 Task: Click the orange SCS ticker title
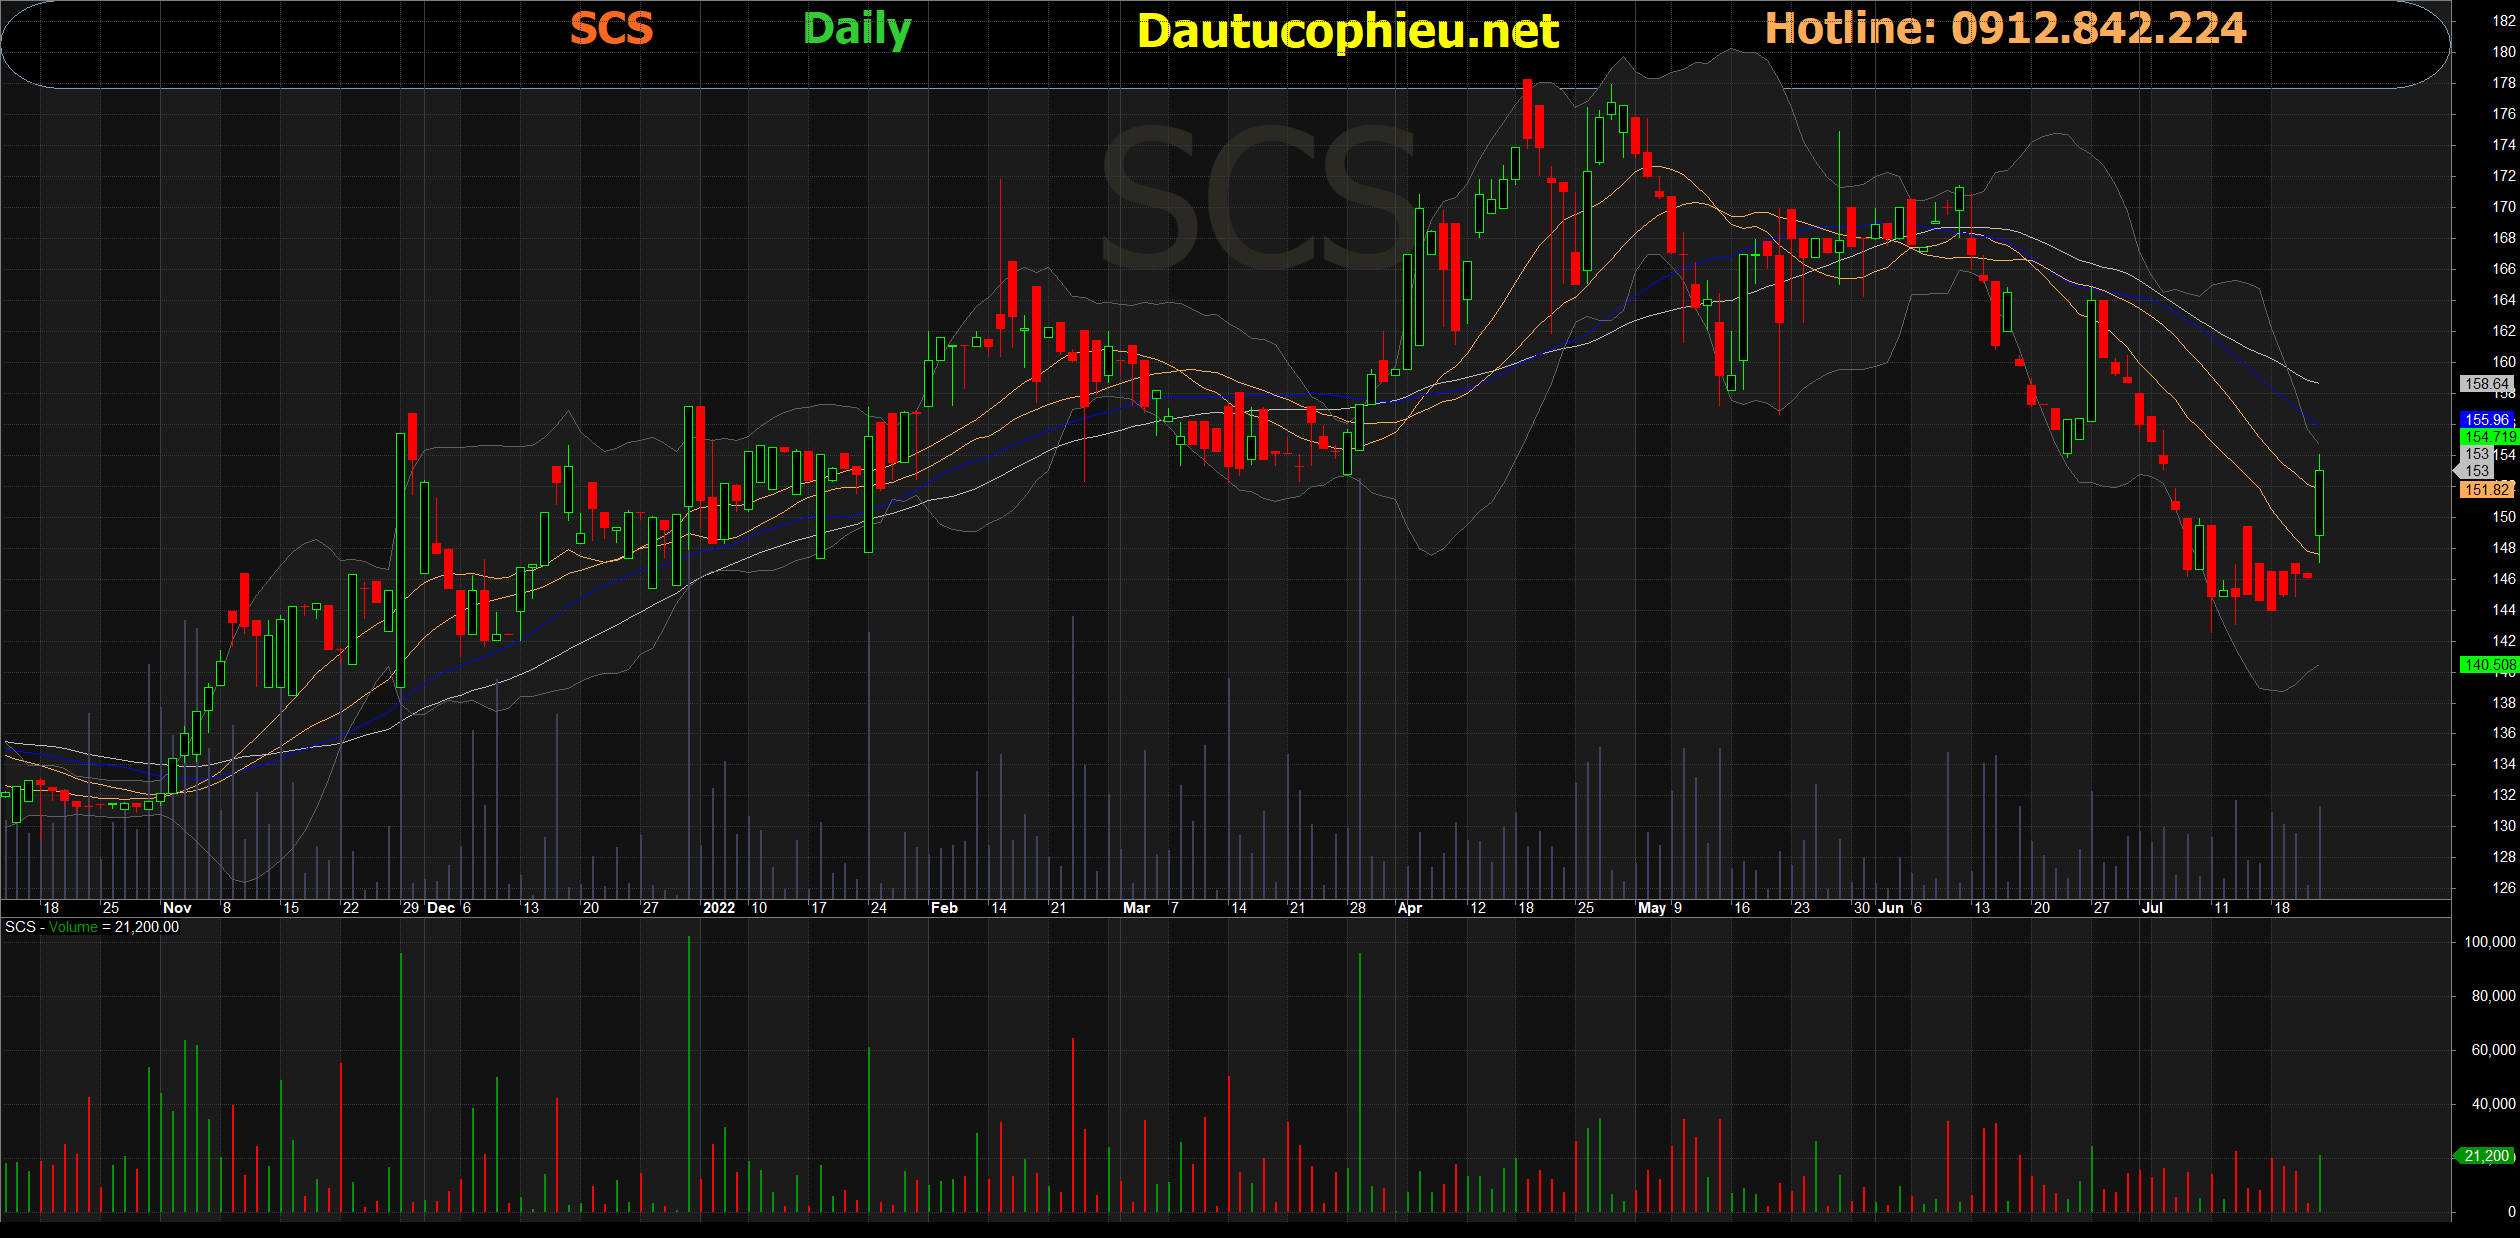[x=611, y=29]
